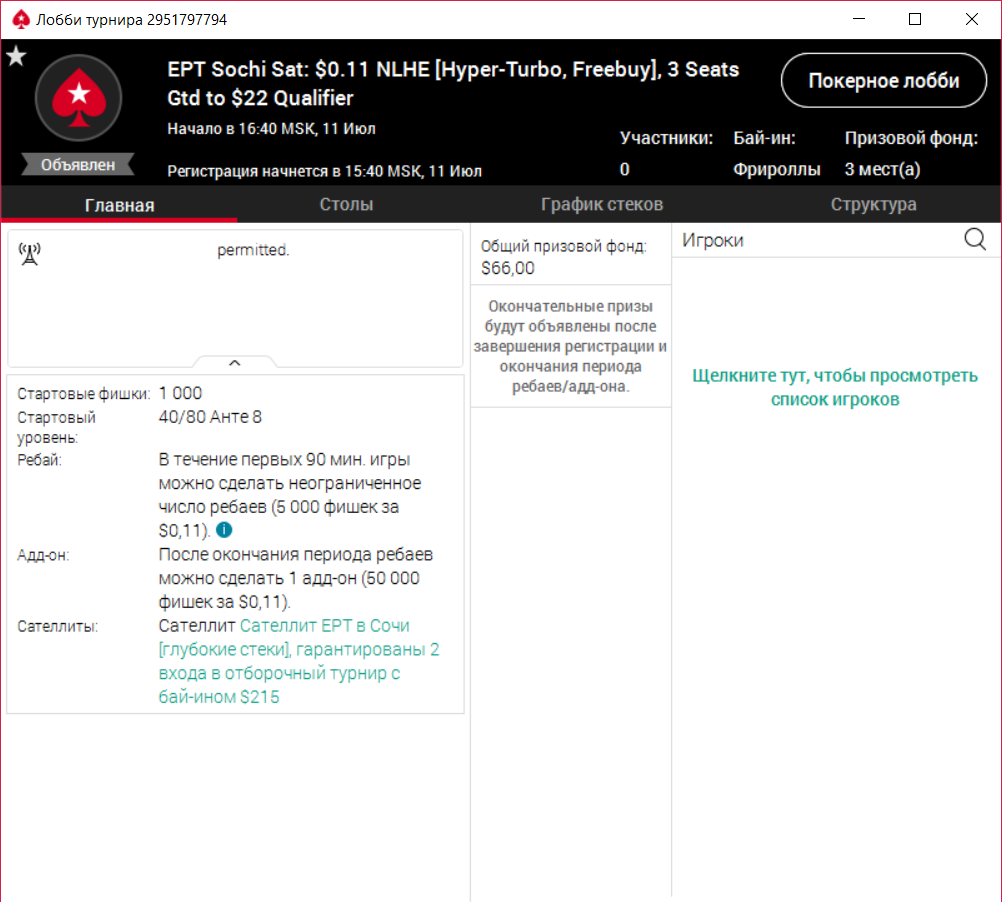Click the Ребай label
The height and width of the screenshot is (902, 1002).
[x=40, y=460]
